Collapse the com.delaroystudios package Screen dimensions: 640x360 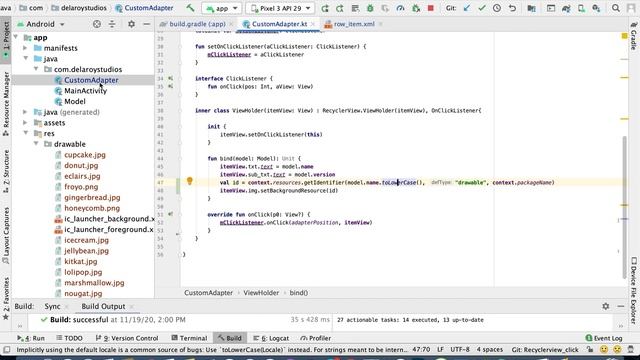click(x=36, y=69)
